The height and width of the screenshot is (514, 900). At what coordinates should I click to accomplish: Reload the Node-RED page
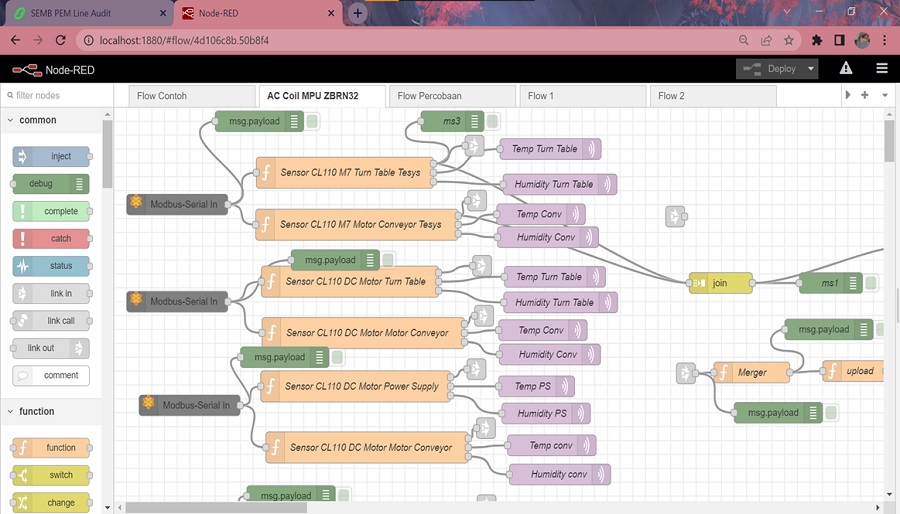(60, 40)
